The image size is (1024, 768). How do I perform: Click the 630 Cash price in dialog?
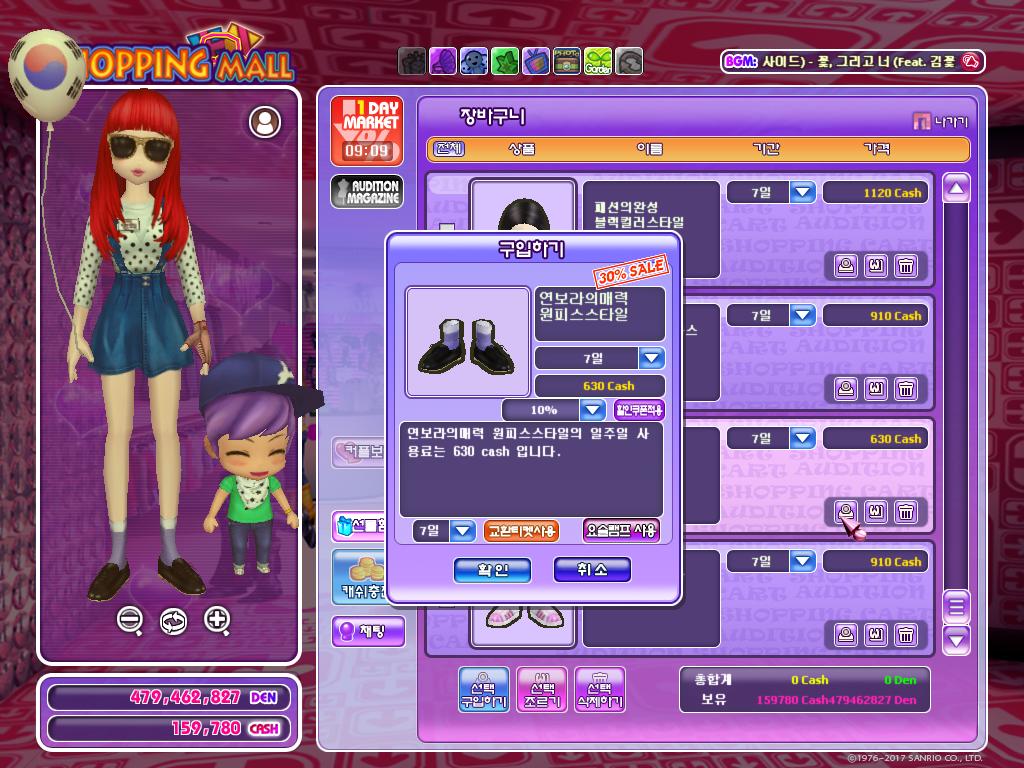[600, 386]
